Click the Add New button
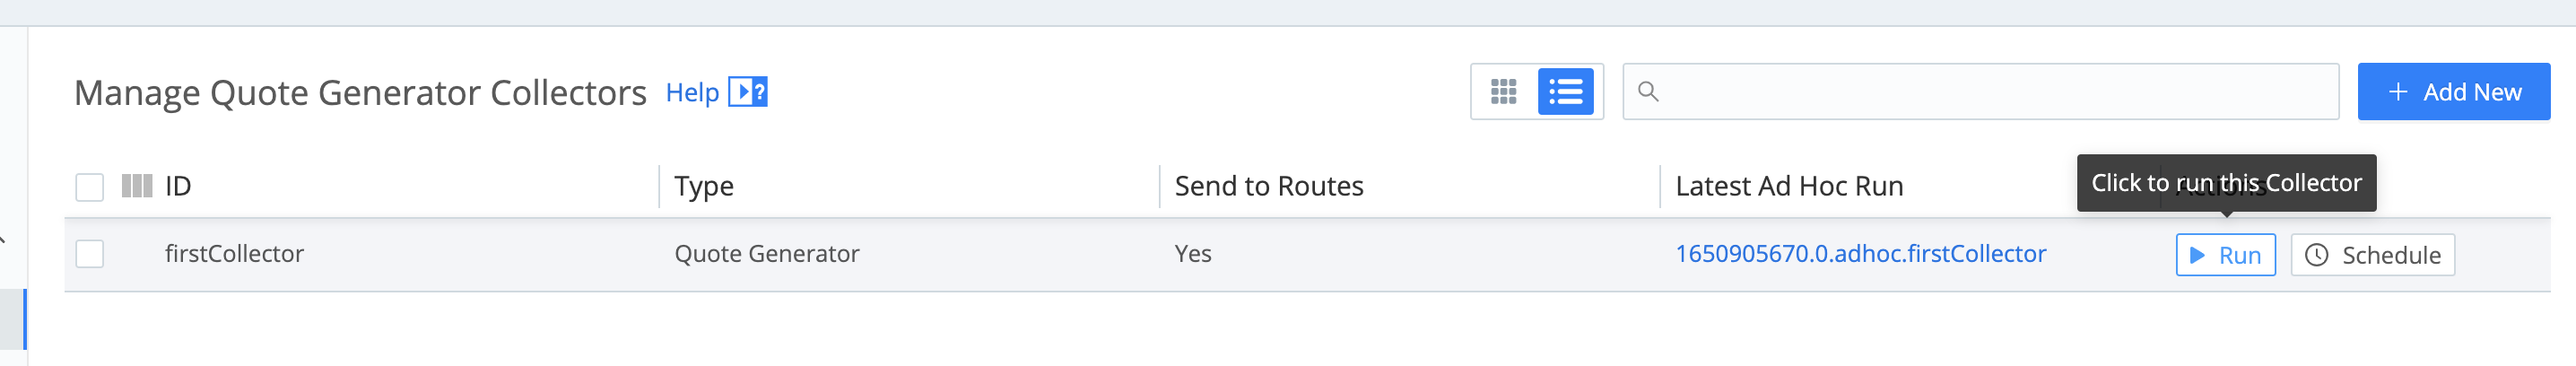The image size is (2576, 366). [2453, 92]
